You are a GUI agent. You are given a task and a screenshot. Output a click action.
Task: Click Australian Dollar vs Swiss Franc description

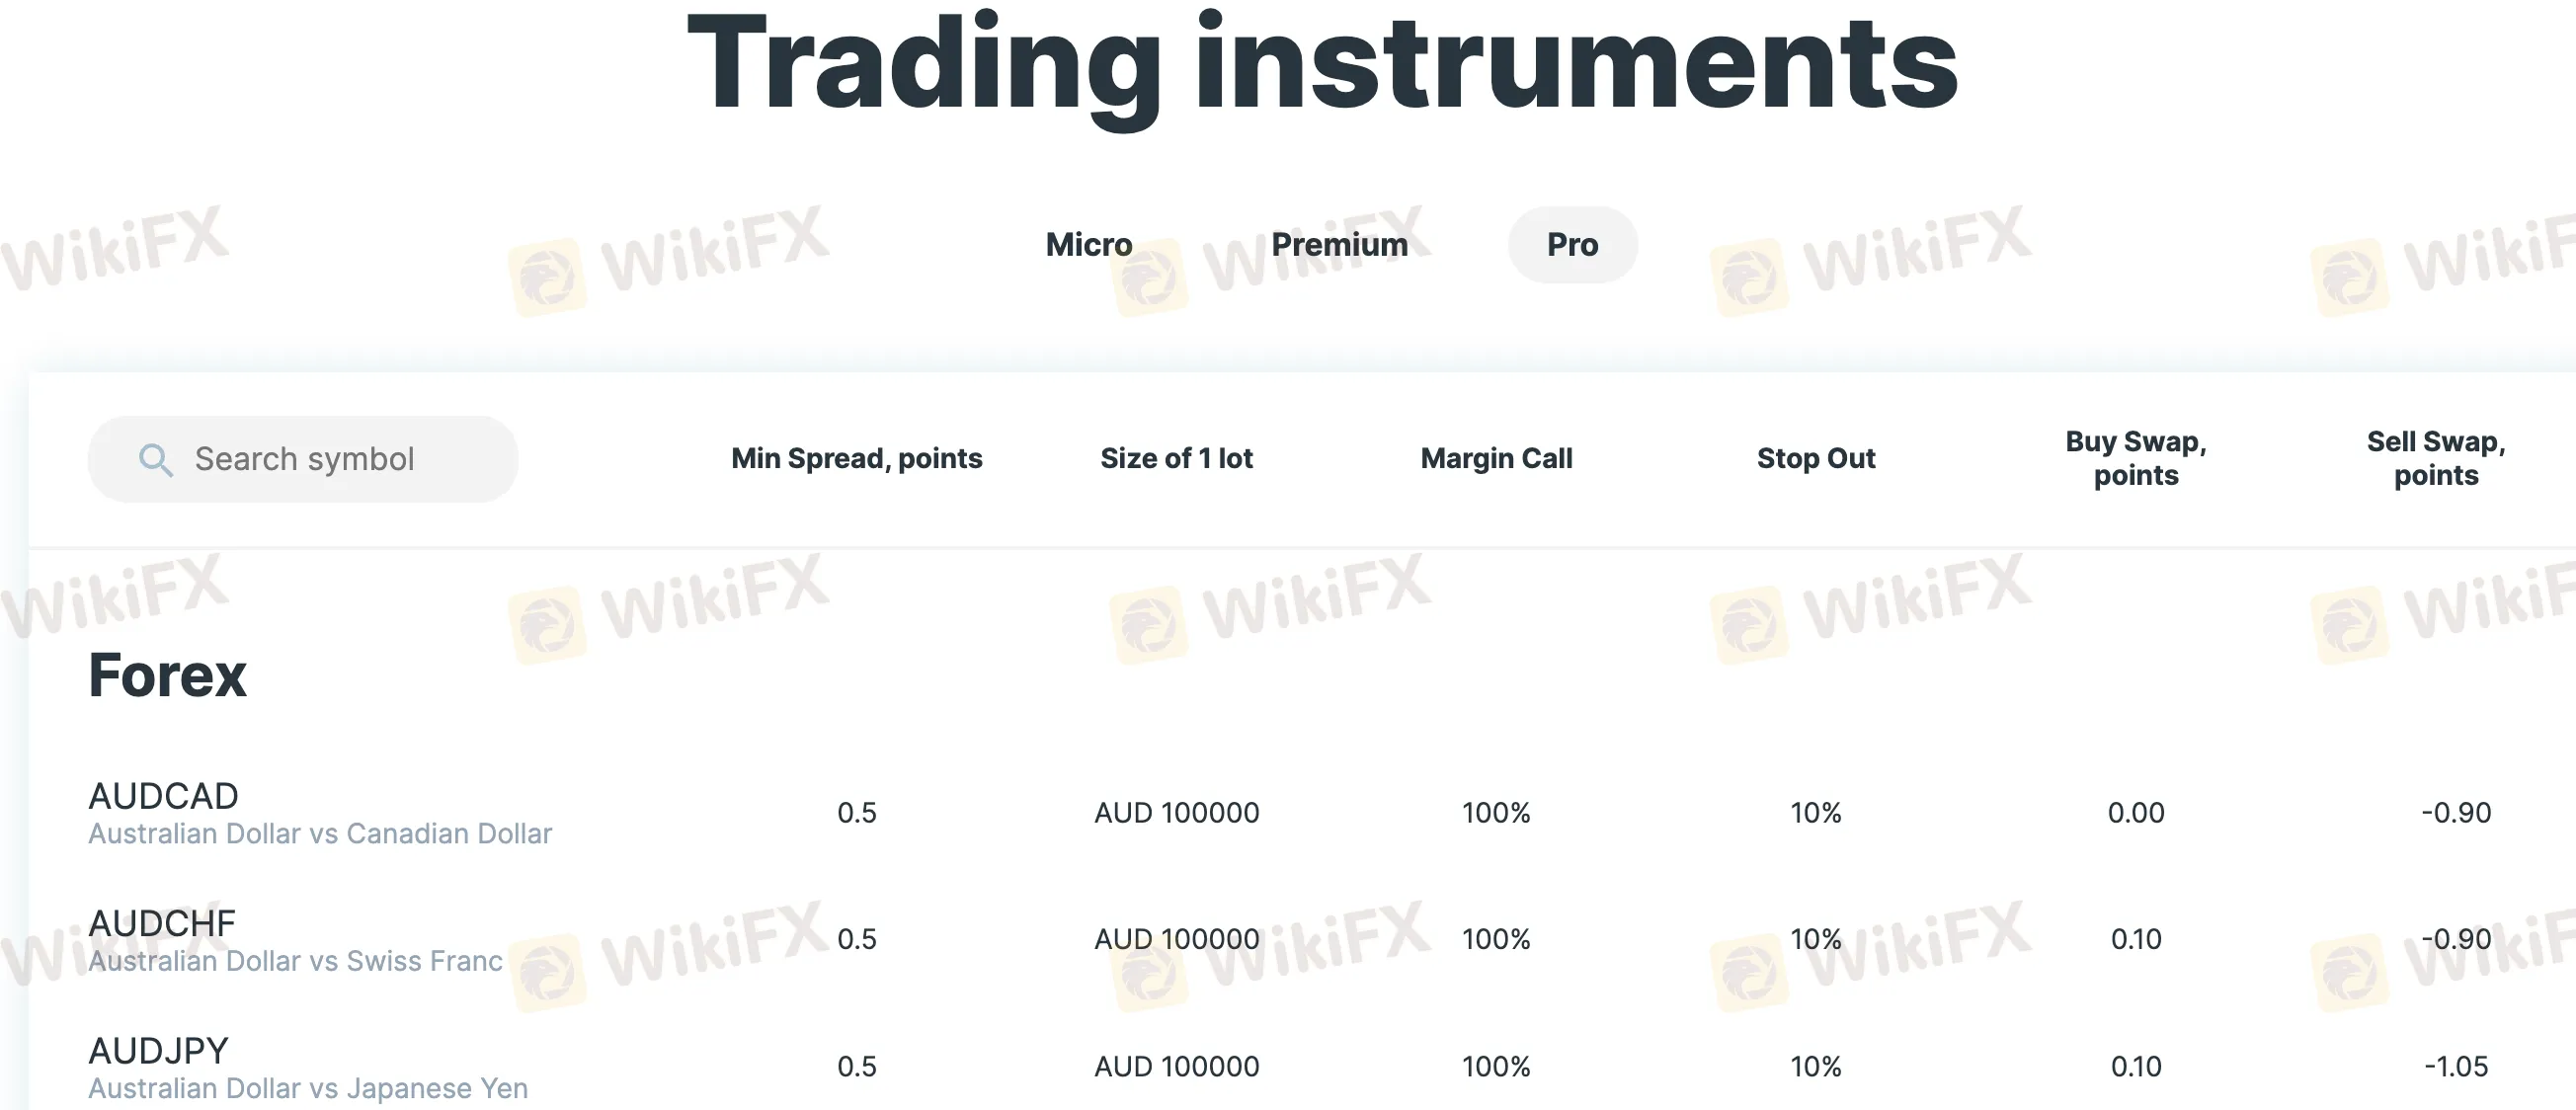point(295,961)
